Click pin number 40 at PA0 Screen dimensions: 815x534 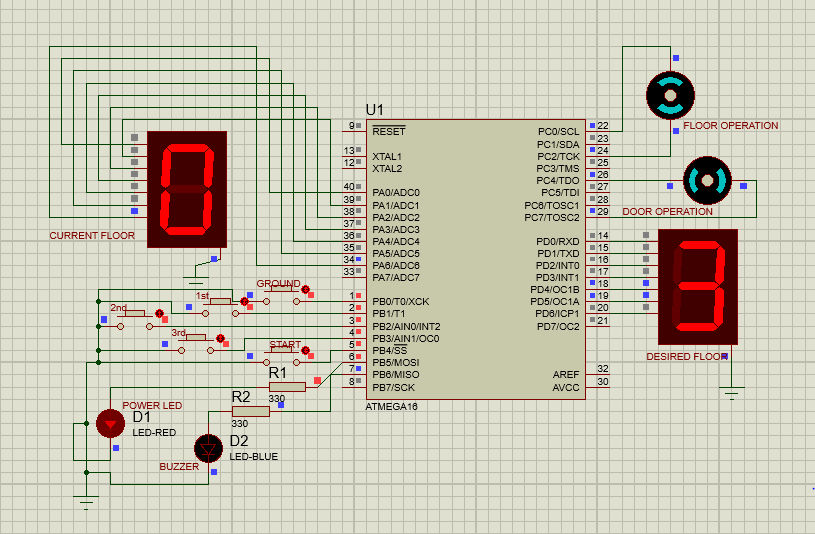[349, 186]
